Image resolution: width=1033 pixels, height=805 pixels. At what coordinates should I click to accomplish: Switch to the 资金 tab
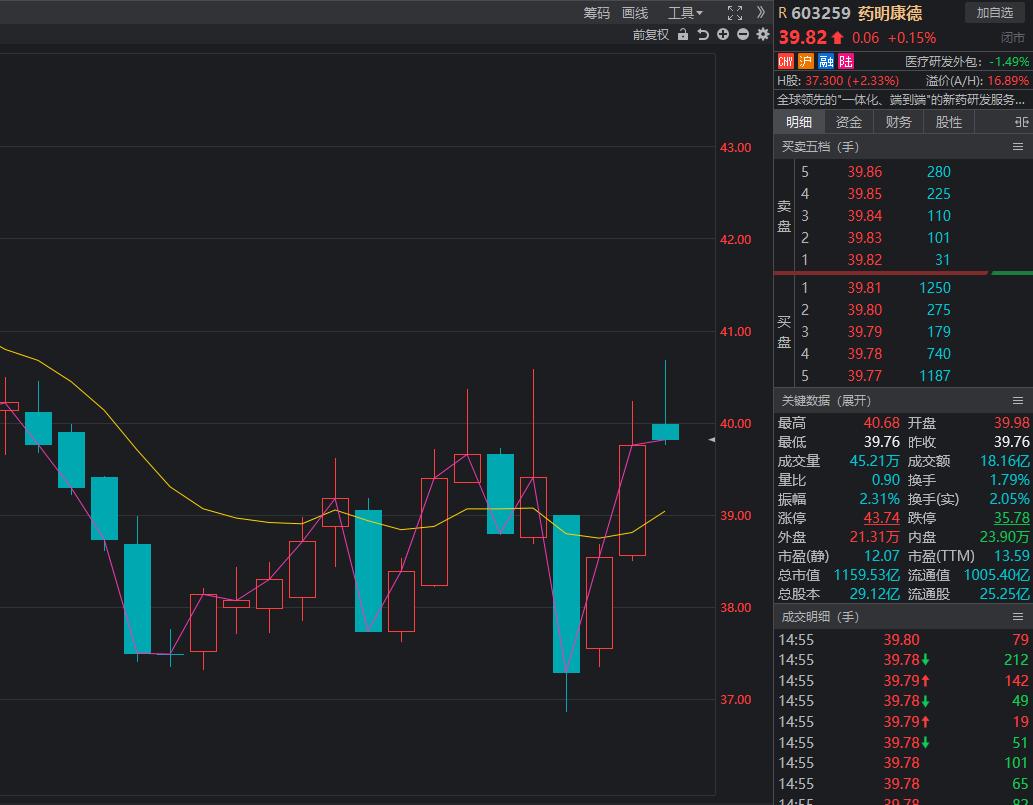[849, 122]
